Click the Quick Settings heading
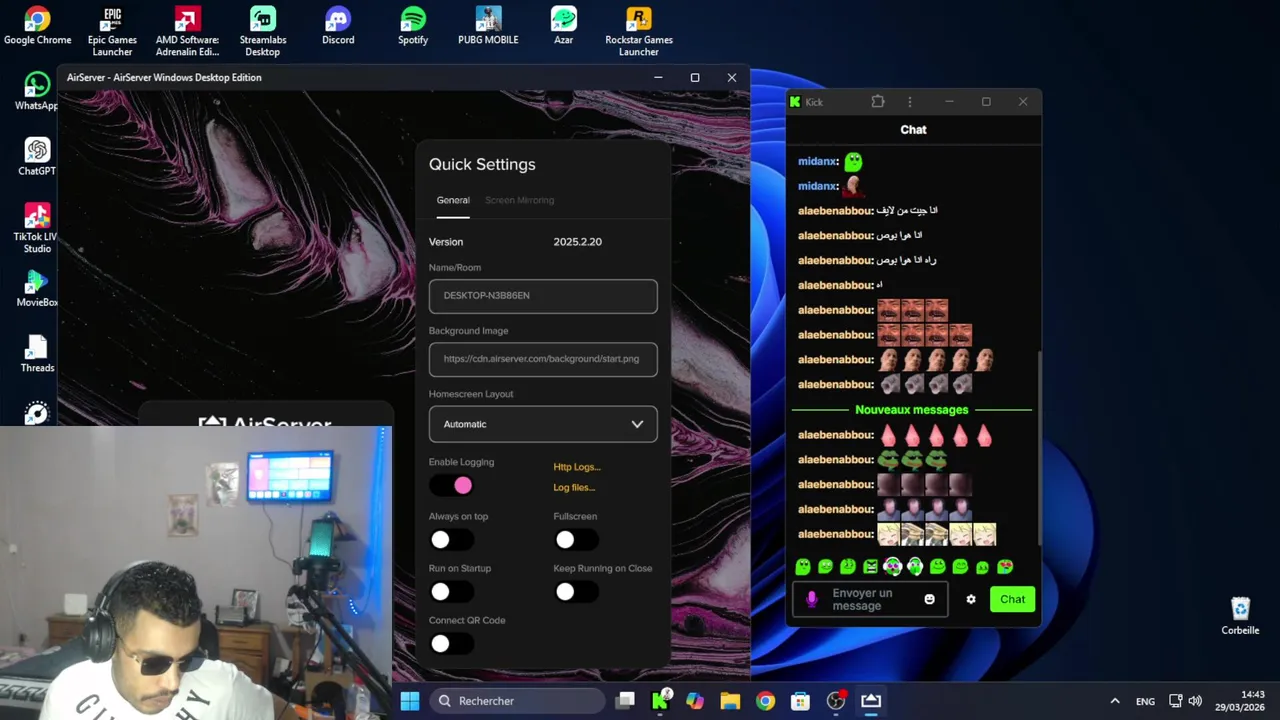 click(x=482, y=164)
